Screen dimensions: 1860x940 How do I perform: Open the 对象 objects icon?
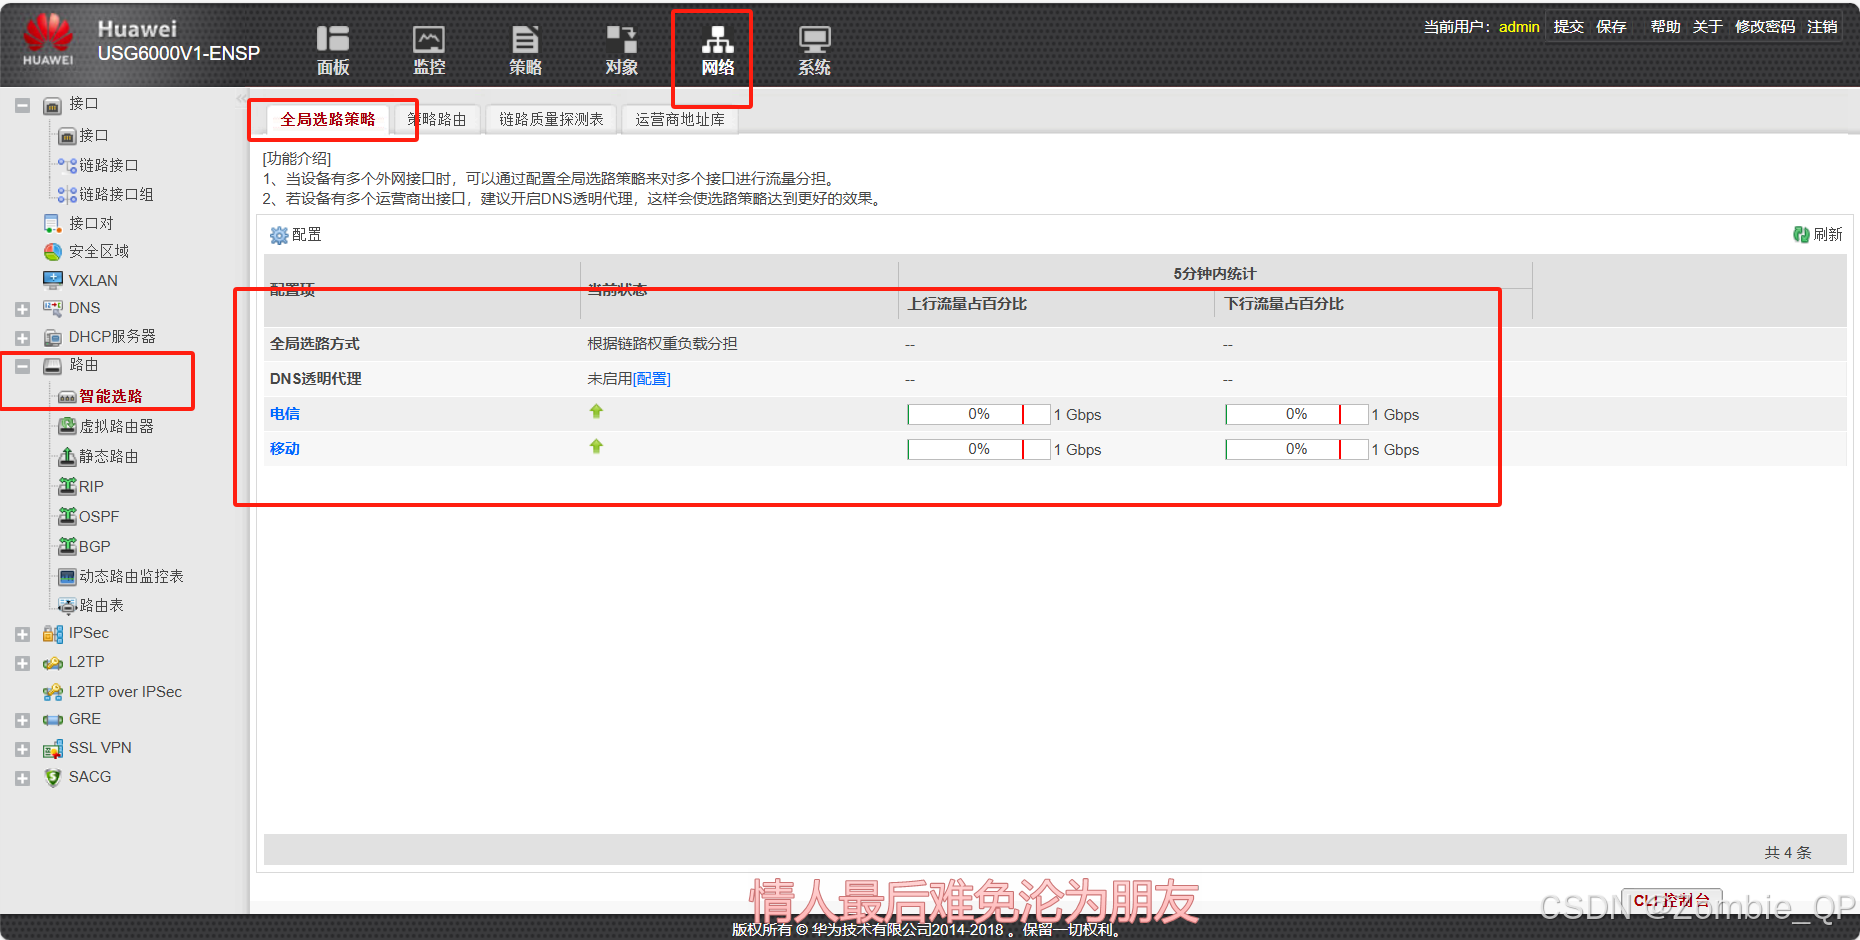tap(621, 39)
